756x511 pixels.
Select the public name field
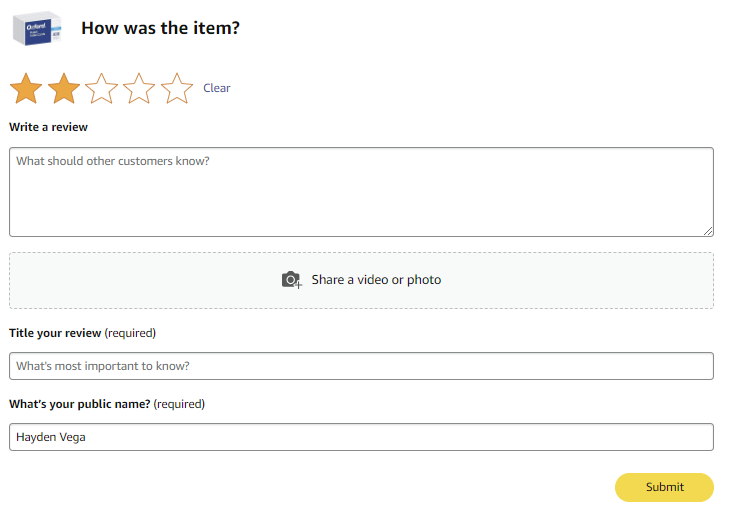coord(361,437)
